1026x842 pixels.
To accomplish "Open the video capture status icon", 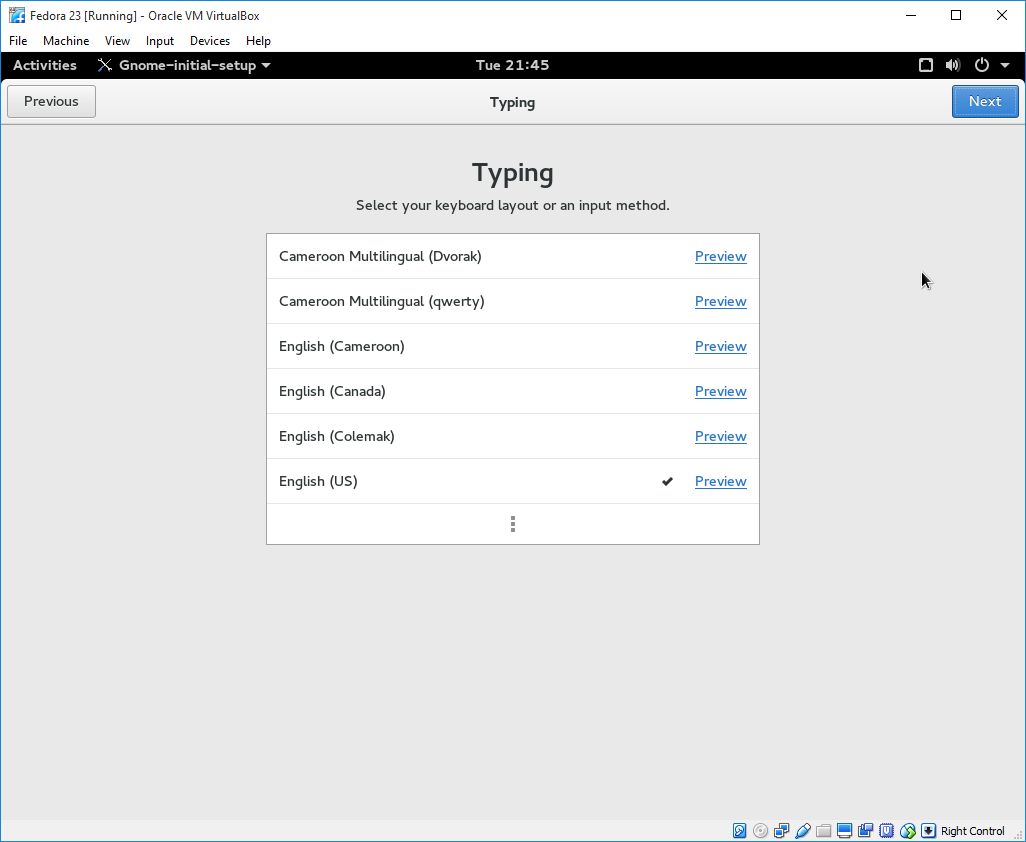I will [866, 831].
